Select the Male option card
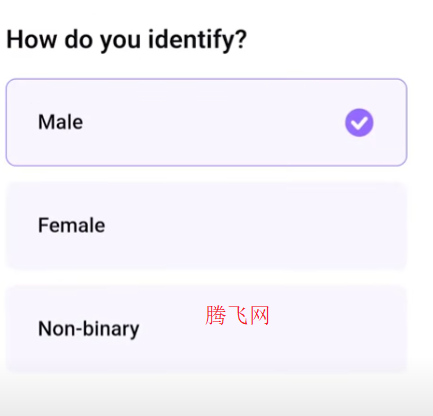This screenshot has height=416, width=433. (x=206, y=122)
